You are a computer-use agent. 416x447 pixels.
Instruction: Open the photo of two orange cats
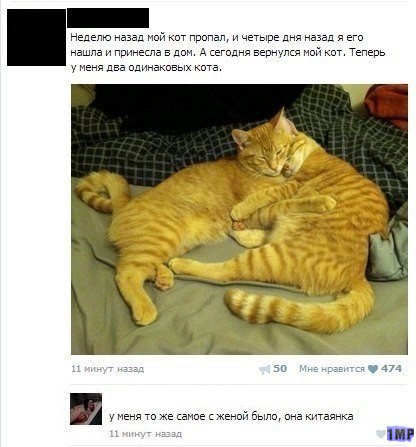239,219
